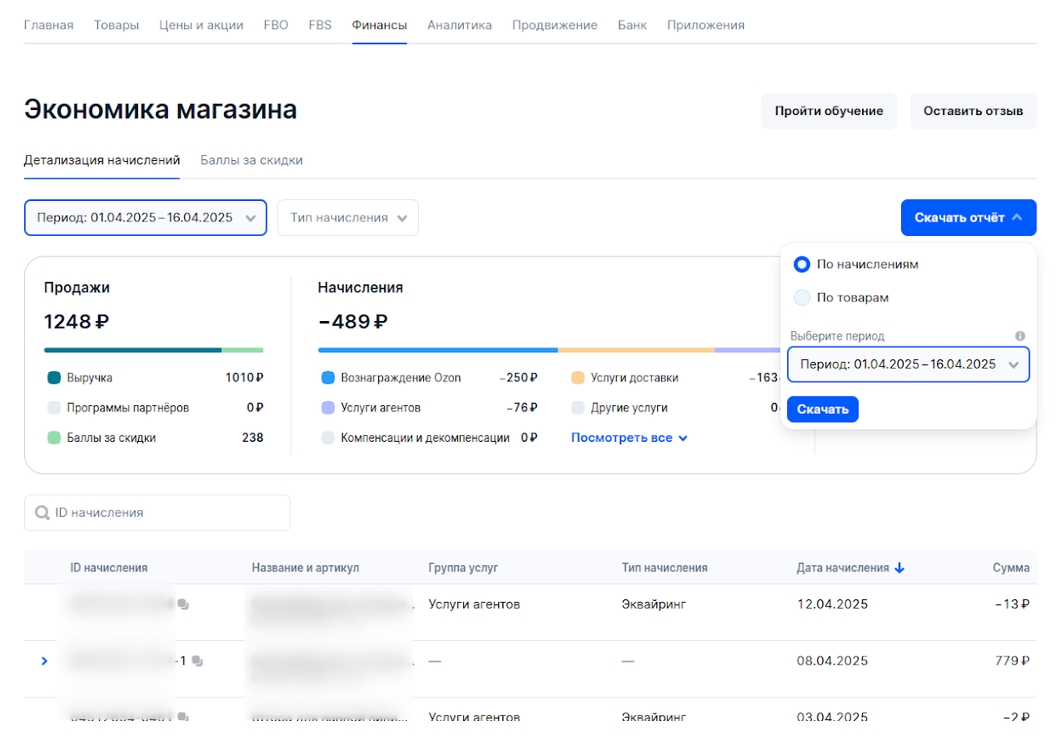Screen dimensions: 1061x751
Task: Click the 12.04.2025 date cell
Action: click(832, 604)
